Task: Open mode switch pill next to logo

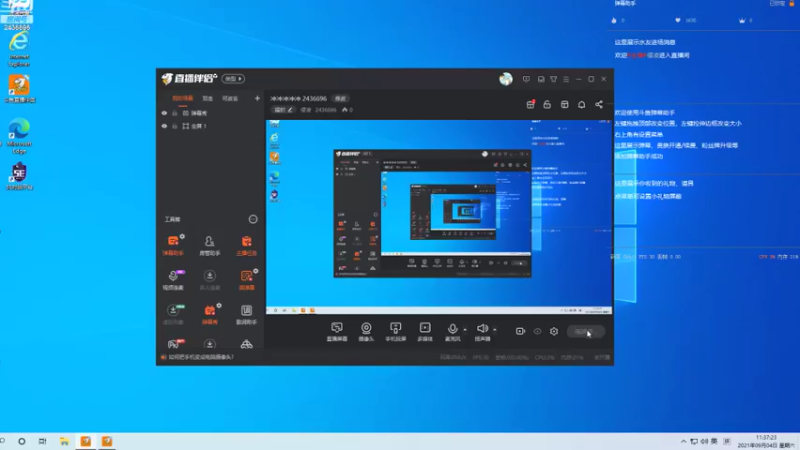Action: (x=233, y=79)
